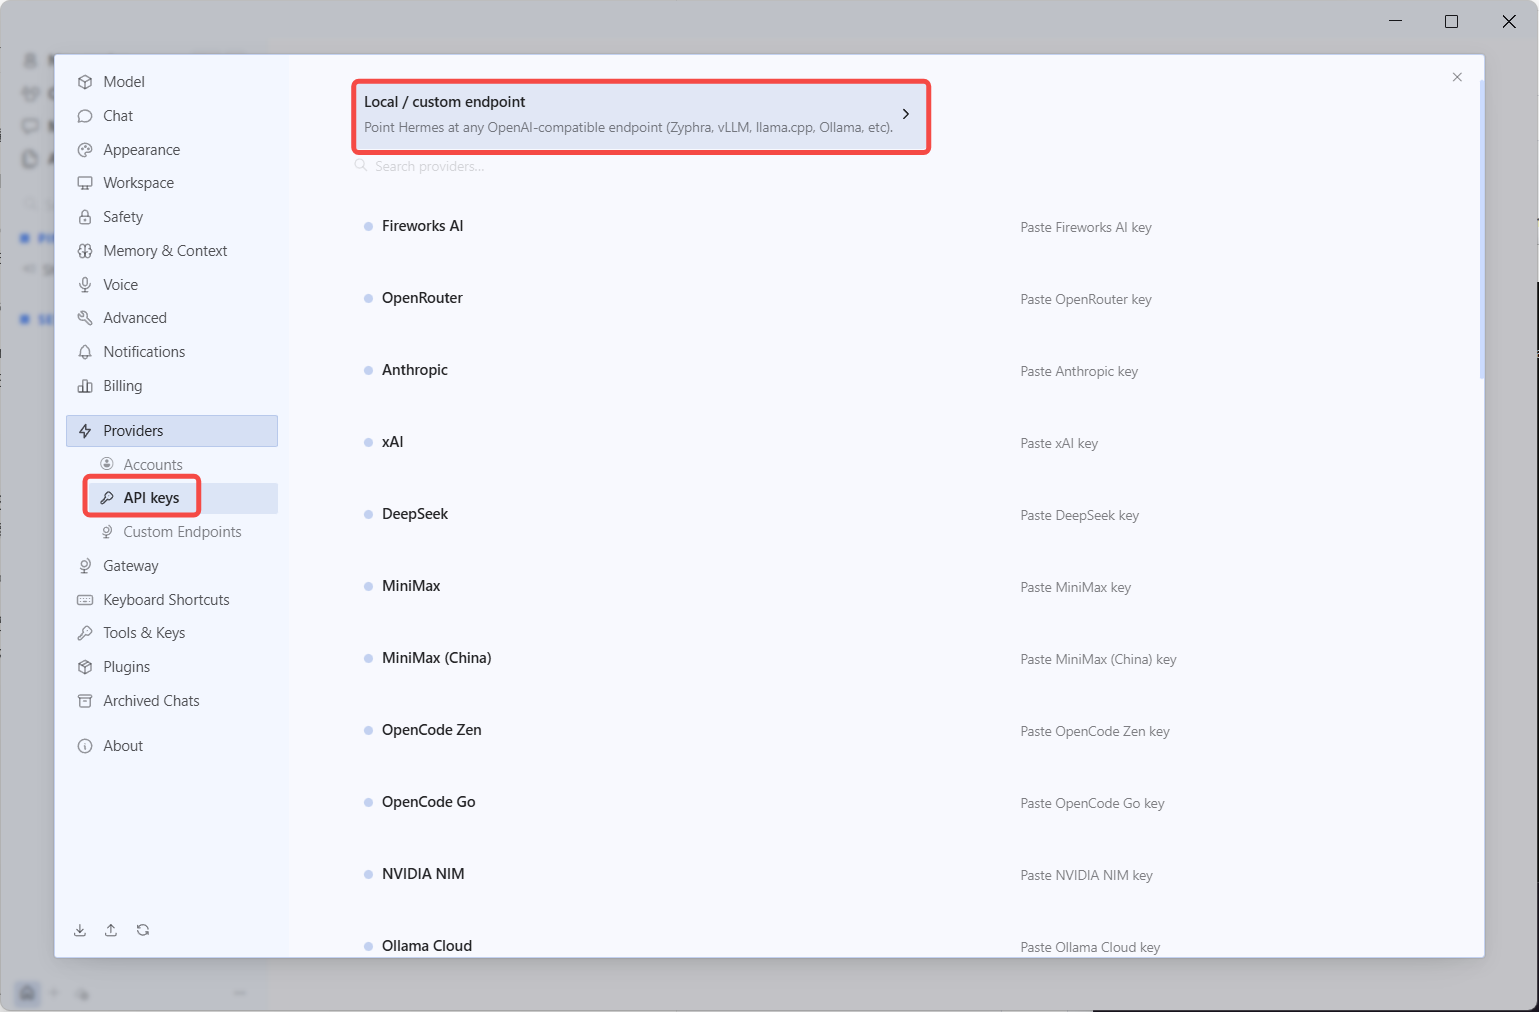
Task: Go to Memory & Context settings
Action: [172, 251]
